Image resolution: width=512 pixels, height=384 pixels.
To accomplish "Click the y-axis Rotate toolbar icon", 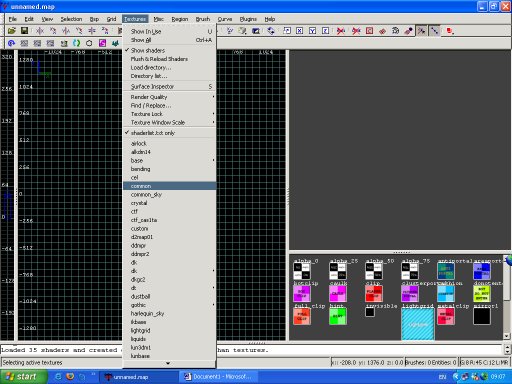I will click(x=79, y=31).
